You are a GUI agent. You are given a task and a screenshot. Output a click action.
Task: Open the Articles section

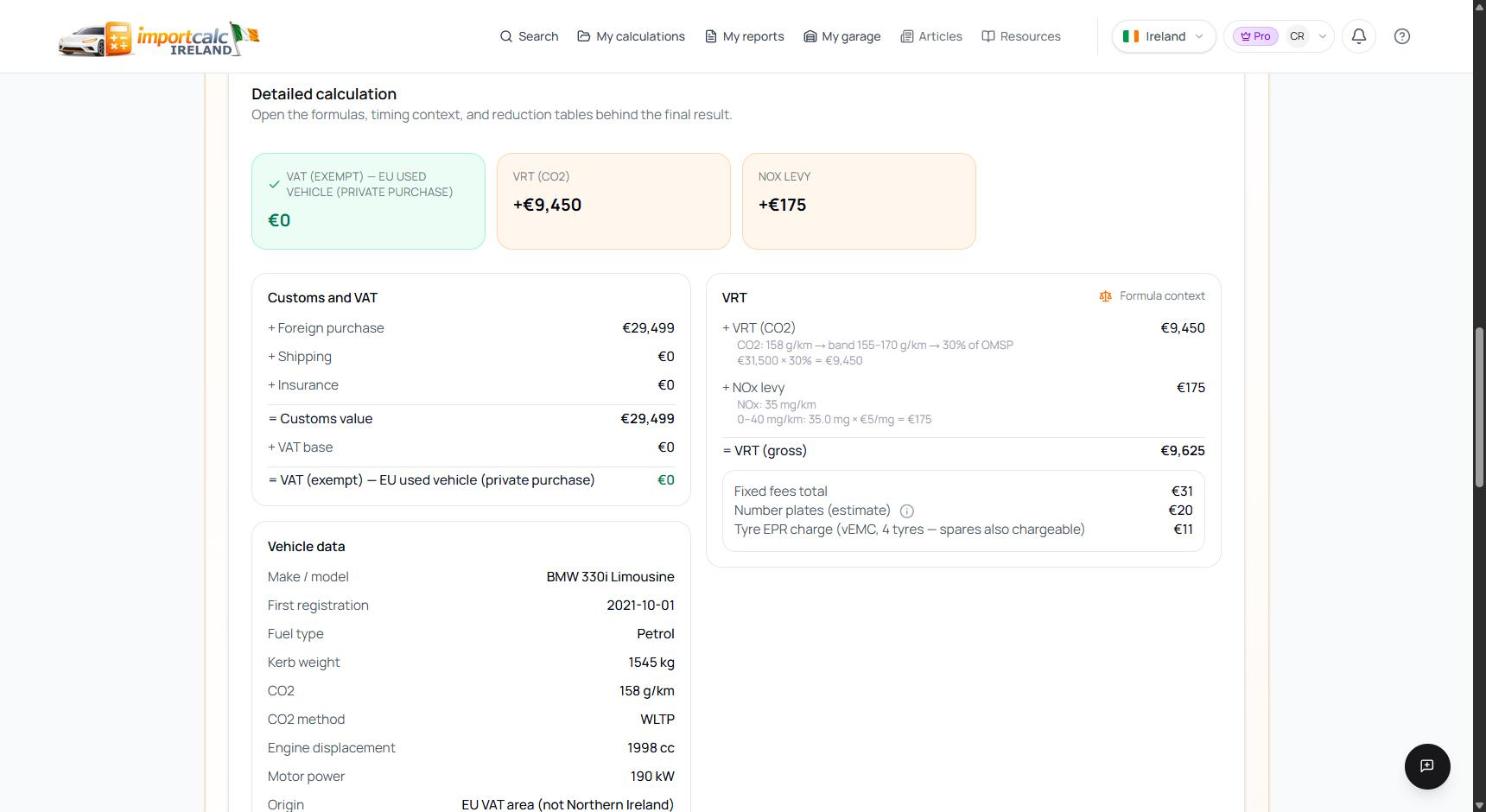point(931,36)
